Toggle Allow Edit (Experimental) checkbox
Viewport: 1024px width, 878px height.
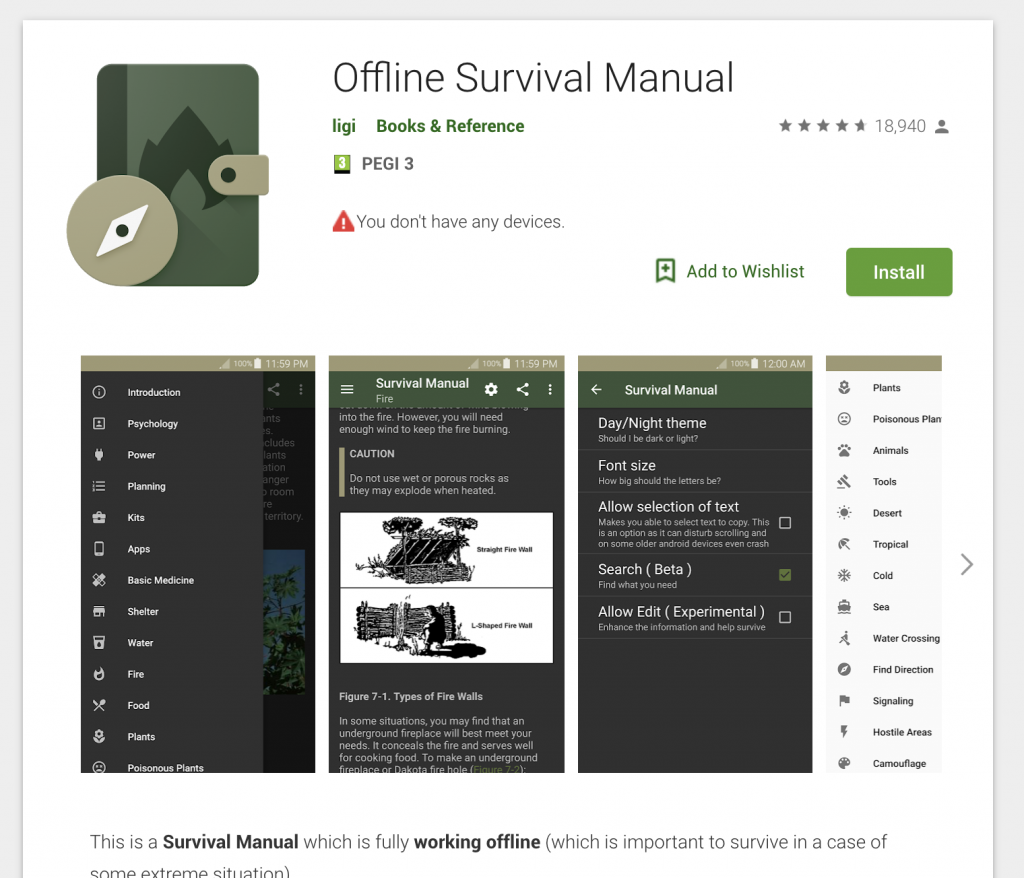pyautogui.click(x=785, y=617)
